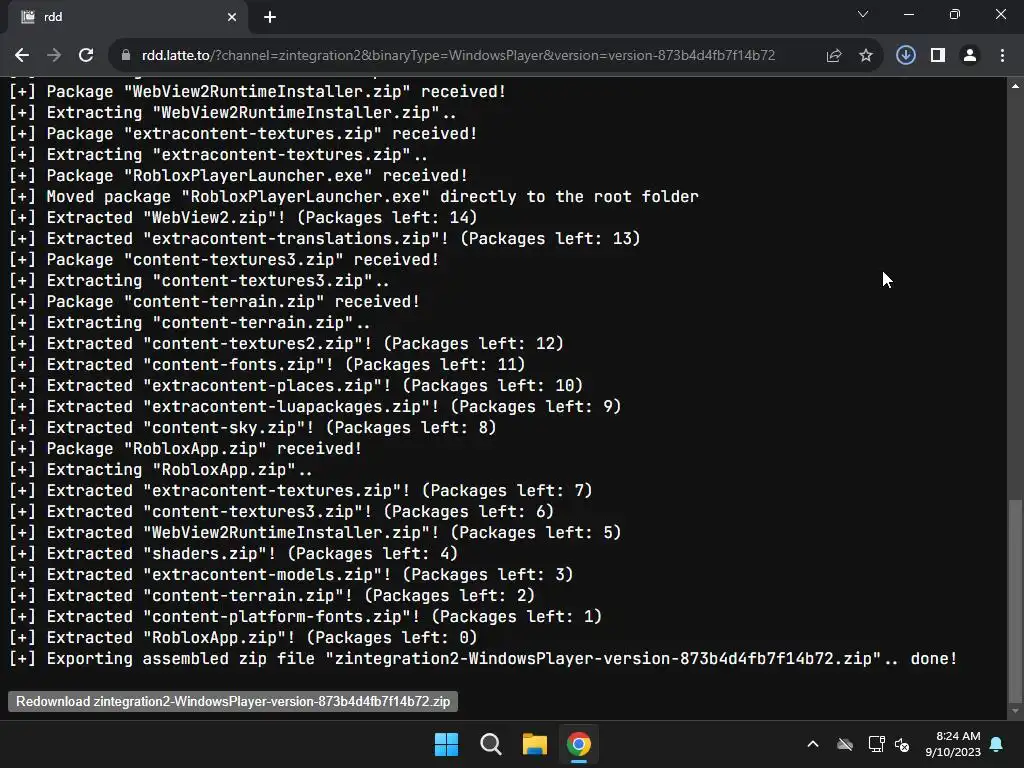Viewport: 1024px width, 768px height.
Task: Click the scrollbar down arrow
Action: click(x=1015, y=711)
